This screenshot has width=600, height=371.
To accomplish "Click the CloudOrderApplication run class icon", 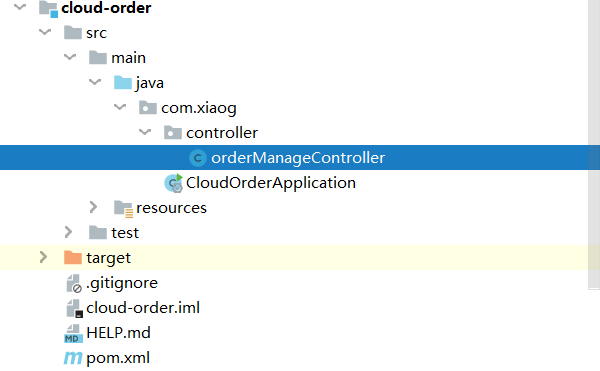I will tap(173, 183).
